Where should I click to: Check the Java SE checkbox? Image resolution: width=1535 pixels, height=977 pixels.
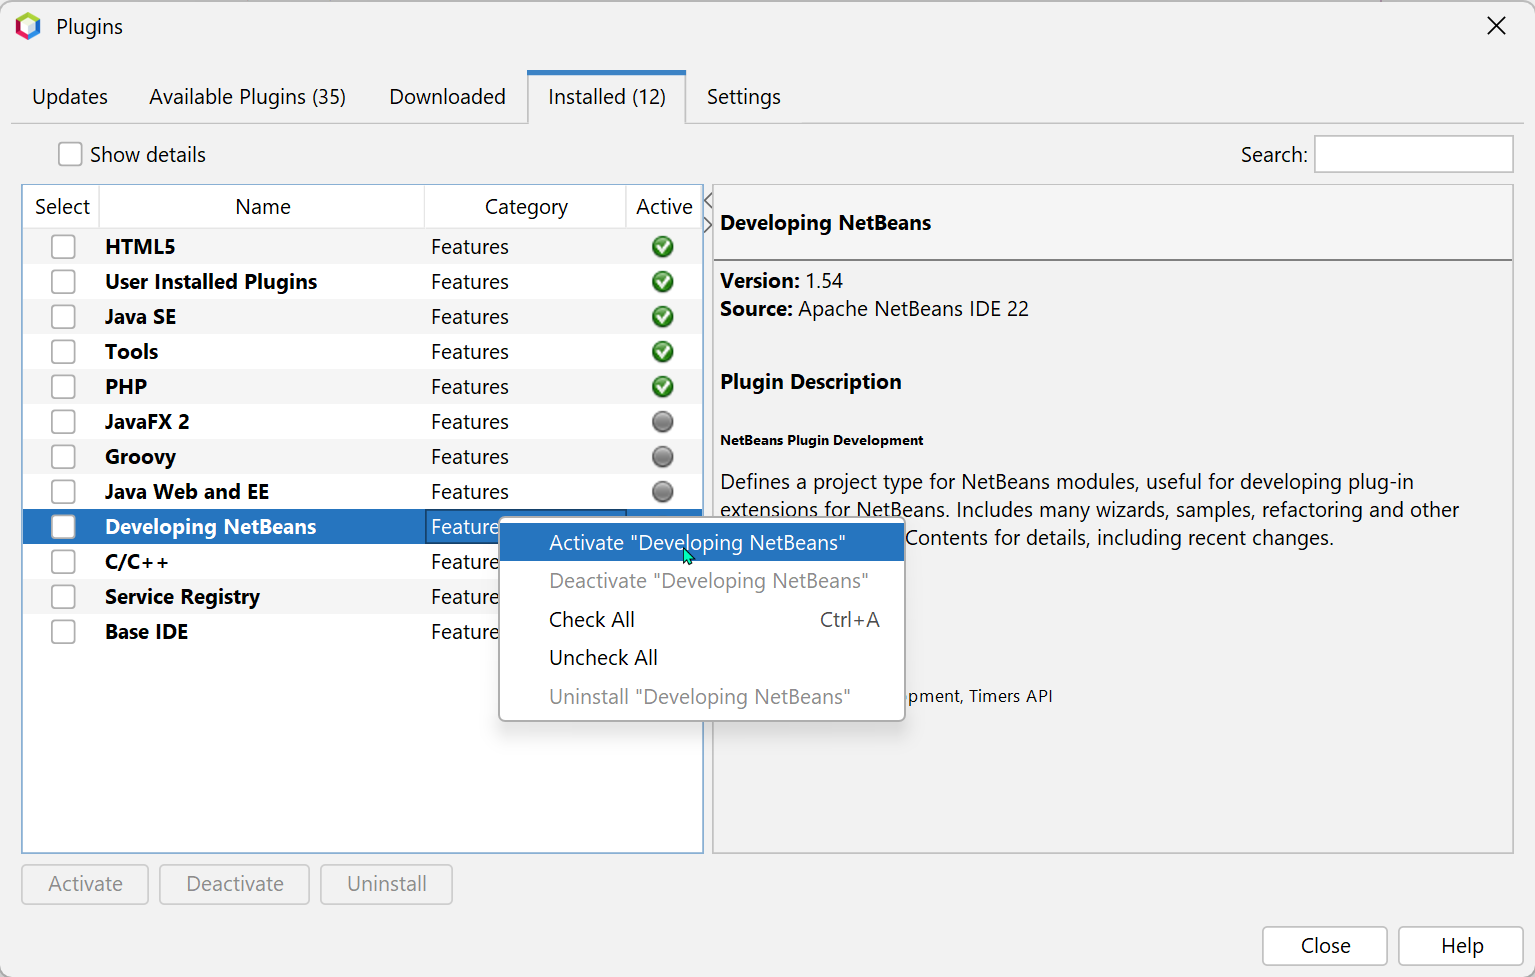(63, 317)
